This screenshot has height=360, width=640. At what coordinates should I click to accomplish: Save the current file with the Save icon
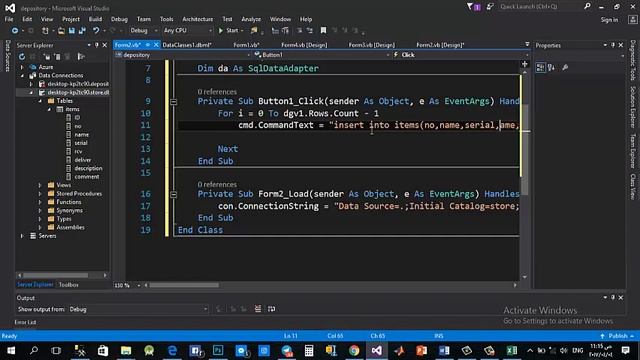(71, 31)
